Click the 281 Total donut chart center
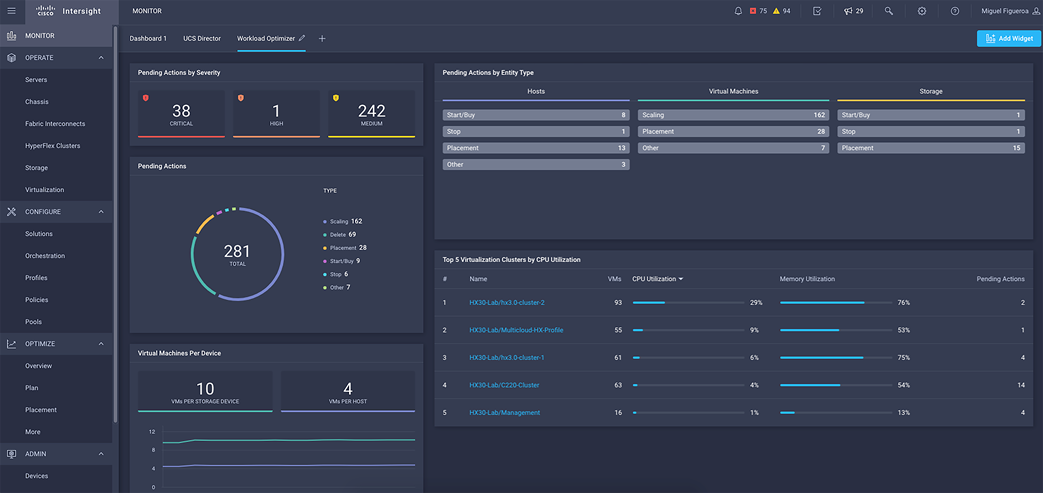Viewport: 1043px width, 493px height. [237, 254]
